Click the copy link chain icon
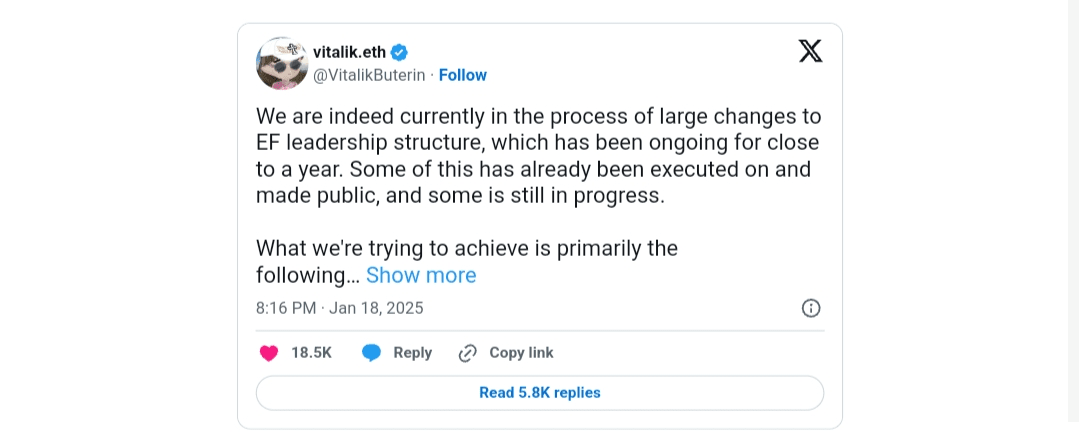 467,353
